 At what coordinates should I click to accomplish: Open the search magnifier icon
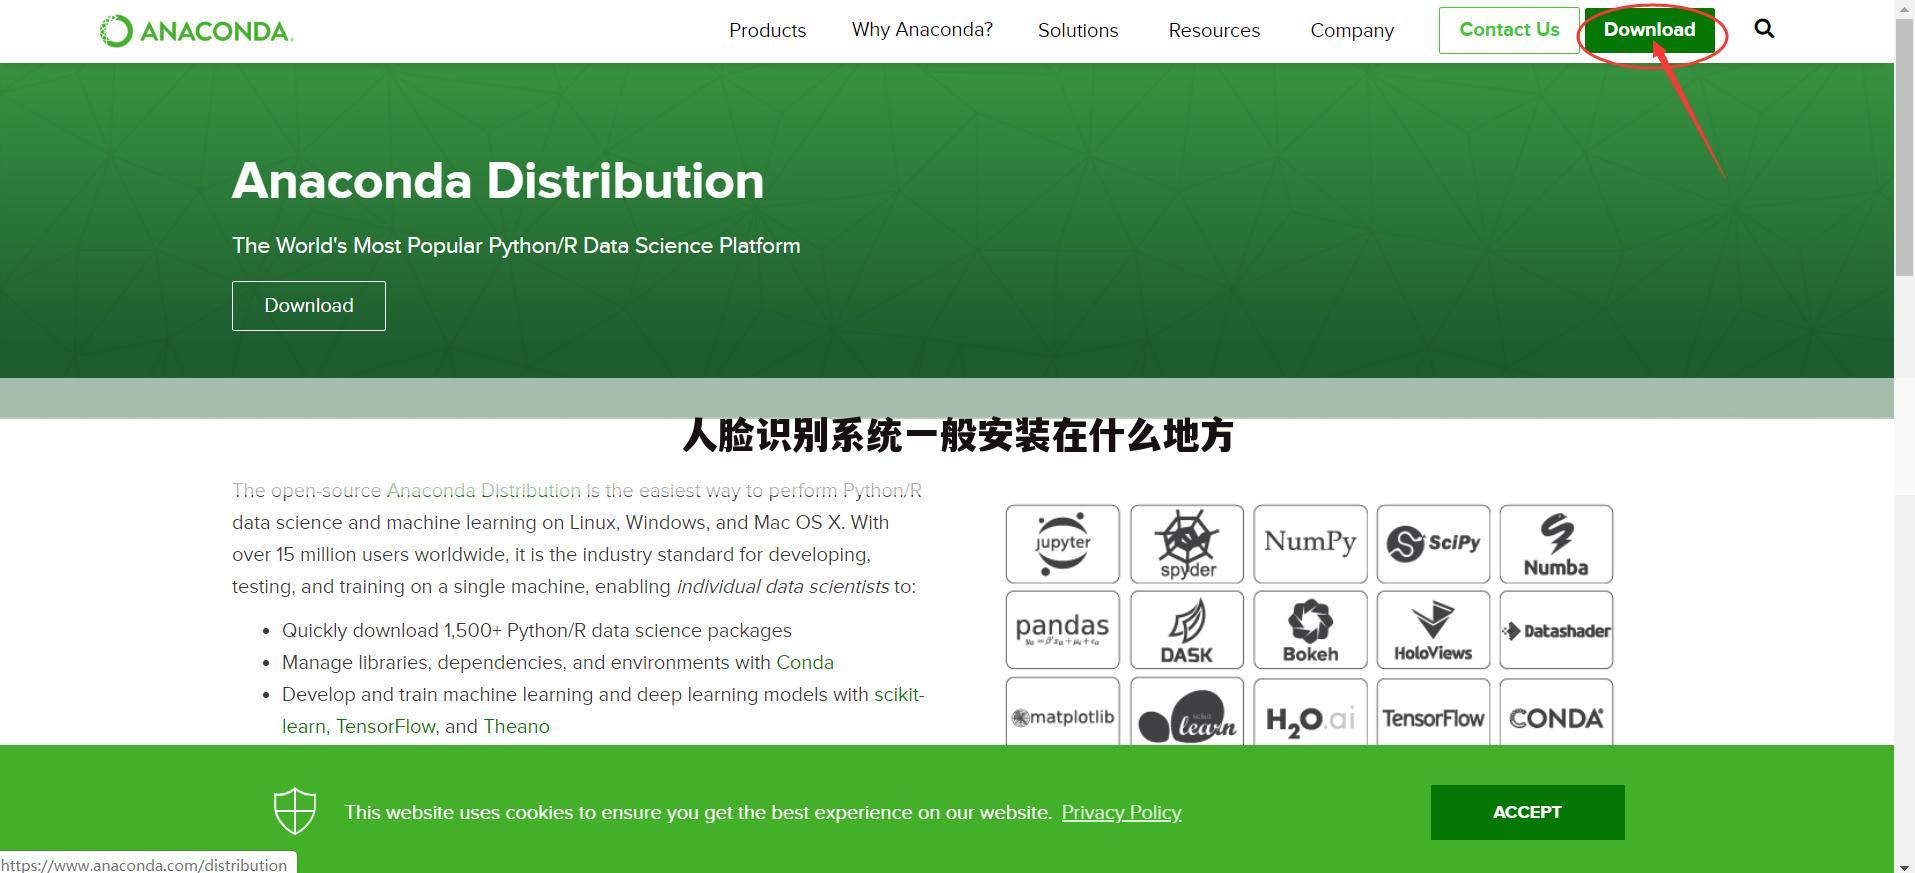click(1764, 29)
